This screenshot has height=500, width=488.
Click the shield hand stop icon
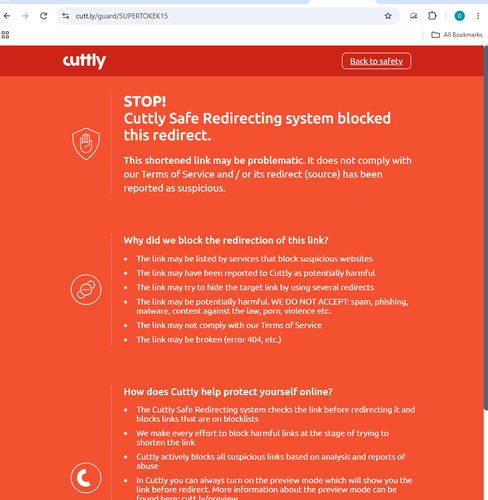86,144
